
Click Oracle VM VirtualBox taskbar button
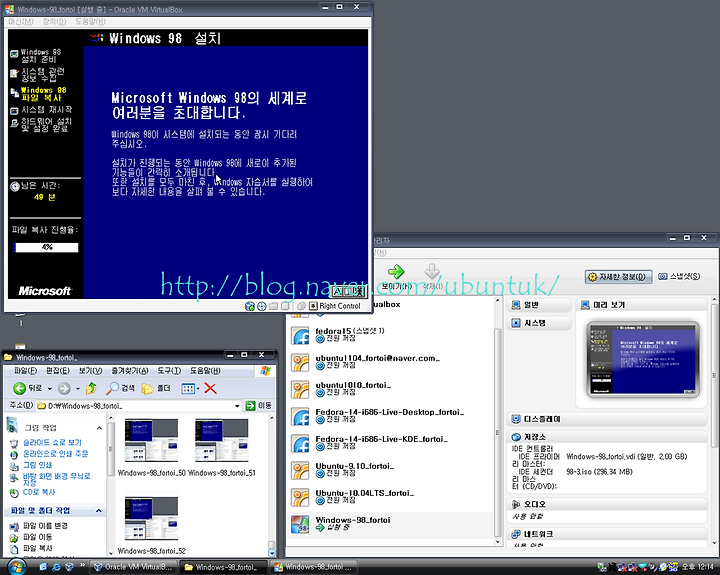coord(132,567)
